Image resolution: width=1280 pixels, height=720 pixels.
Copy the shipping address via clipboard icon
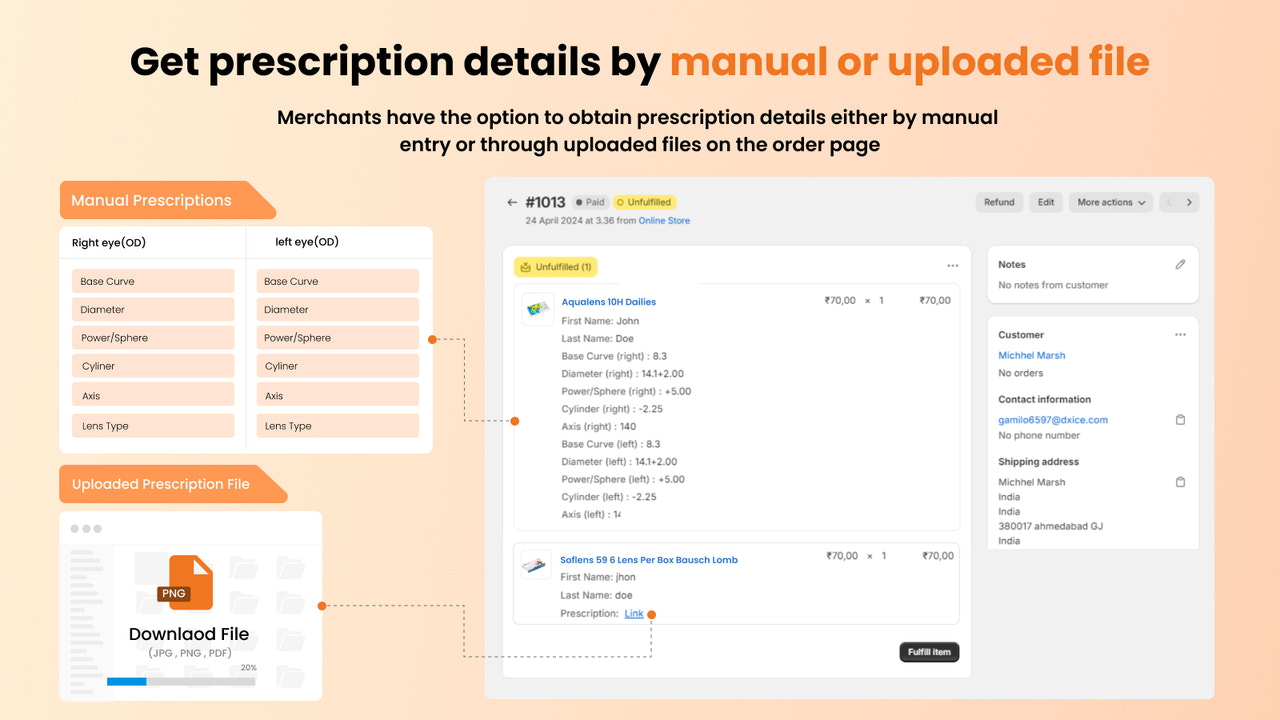[1180, 481]
